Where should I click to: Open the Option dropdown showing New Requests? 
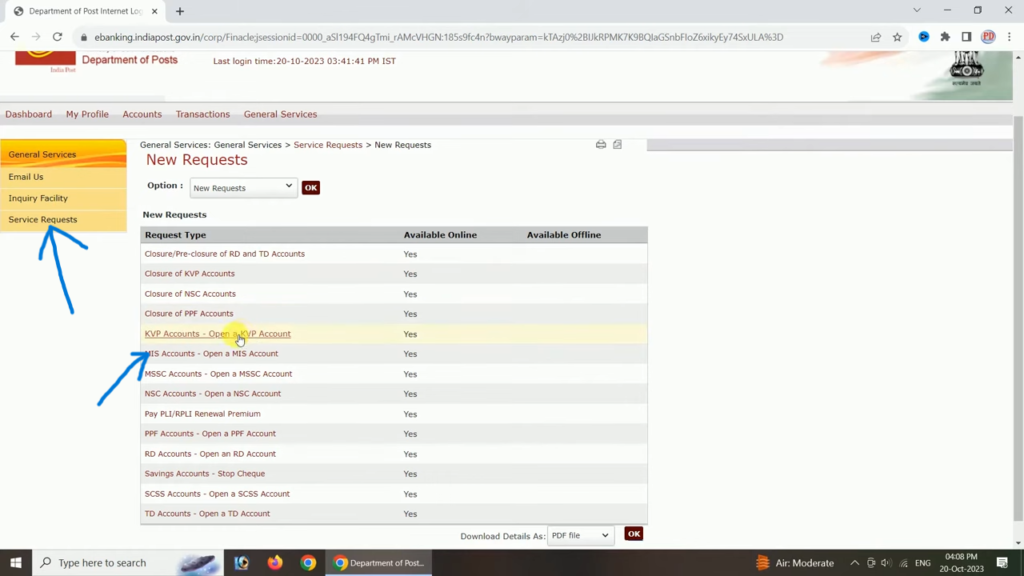pyautogui.click(x=243, y=187)
